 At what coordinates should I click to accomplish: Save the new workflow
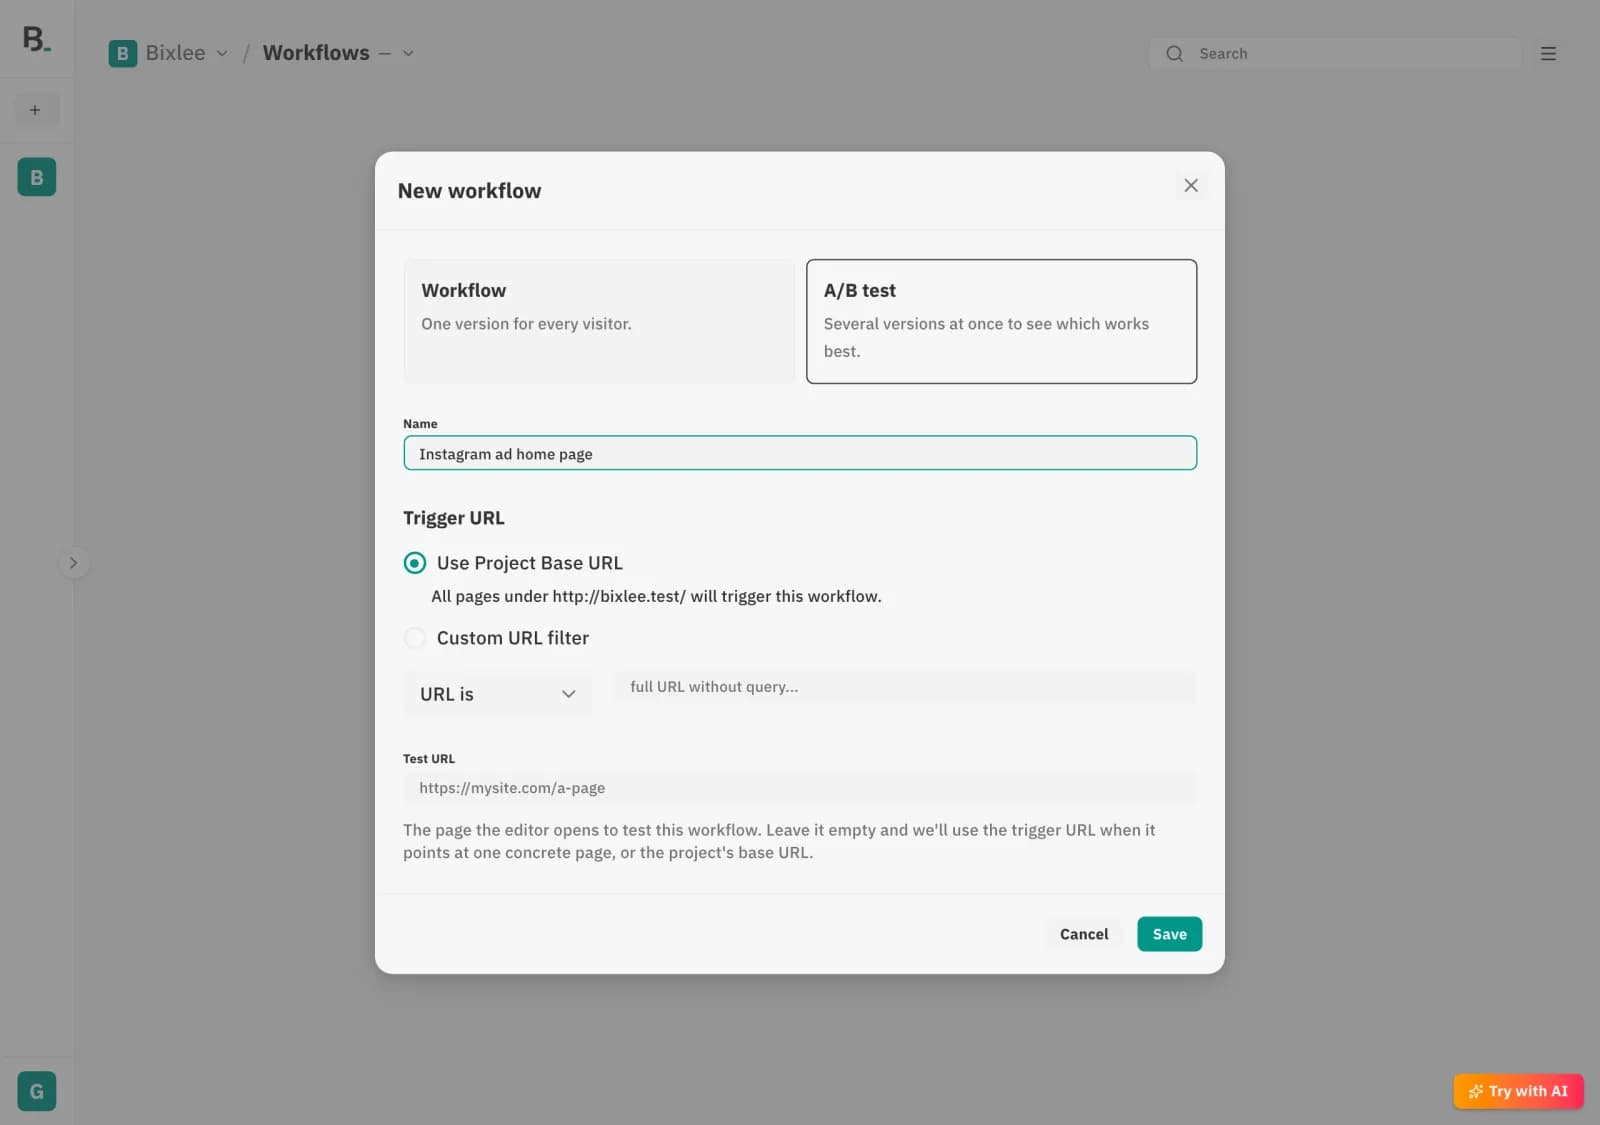click(1169, 934)
